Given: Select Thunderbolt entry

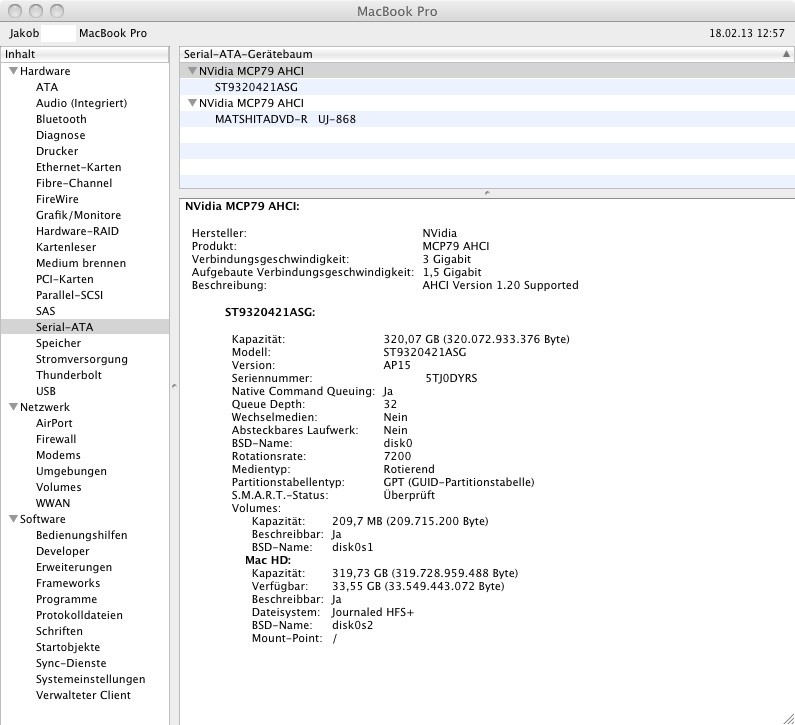Looking at the screenshot, I should (68, 375).
